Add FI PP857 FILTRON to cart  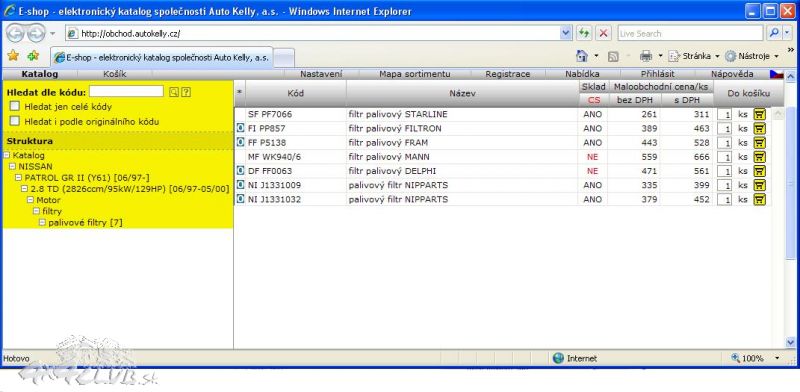760,129
